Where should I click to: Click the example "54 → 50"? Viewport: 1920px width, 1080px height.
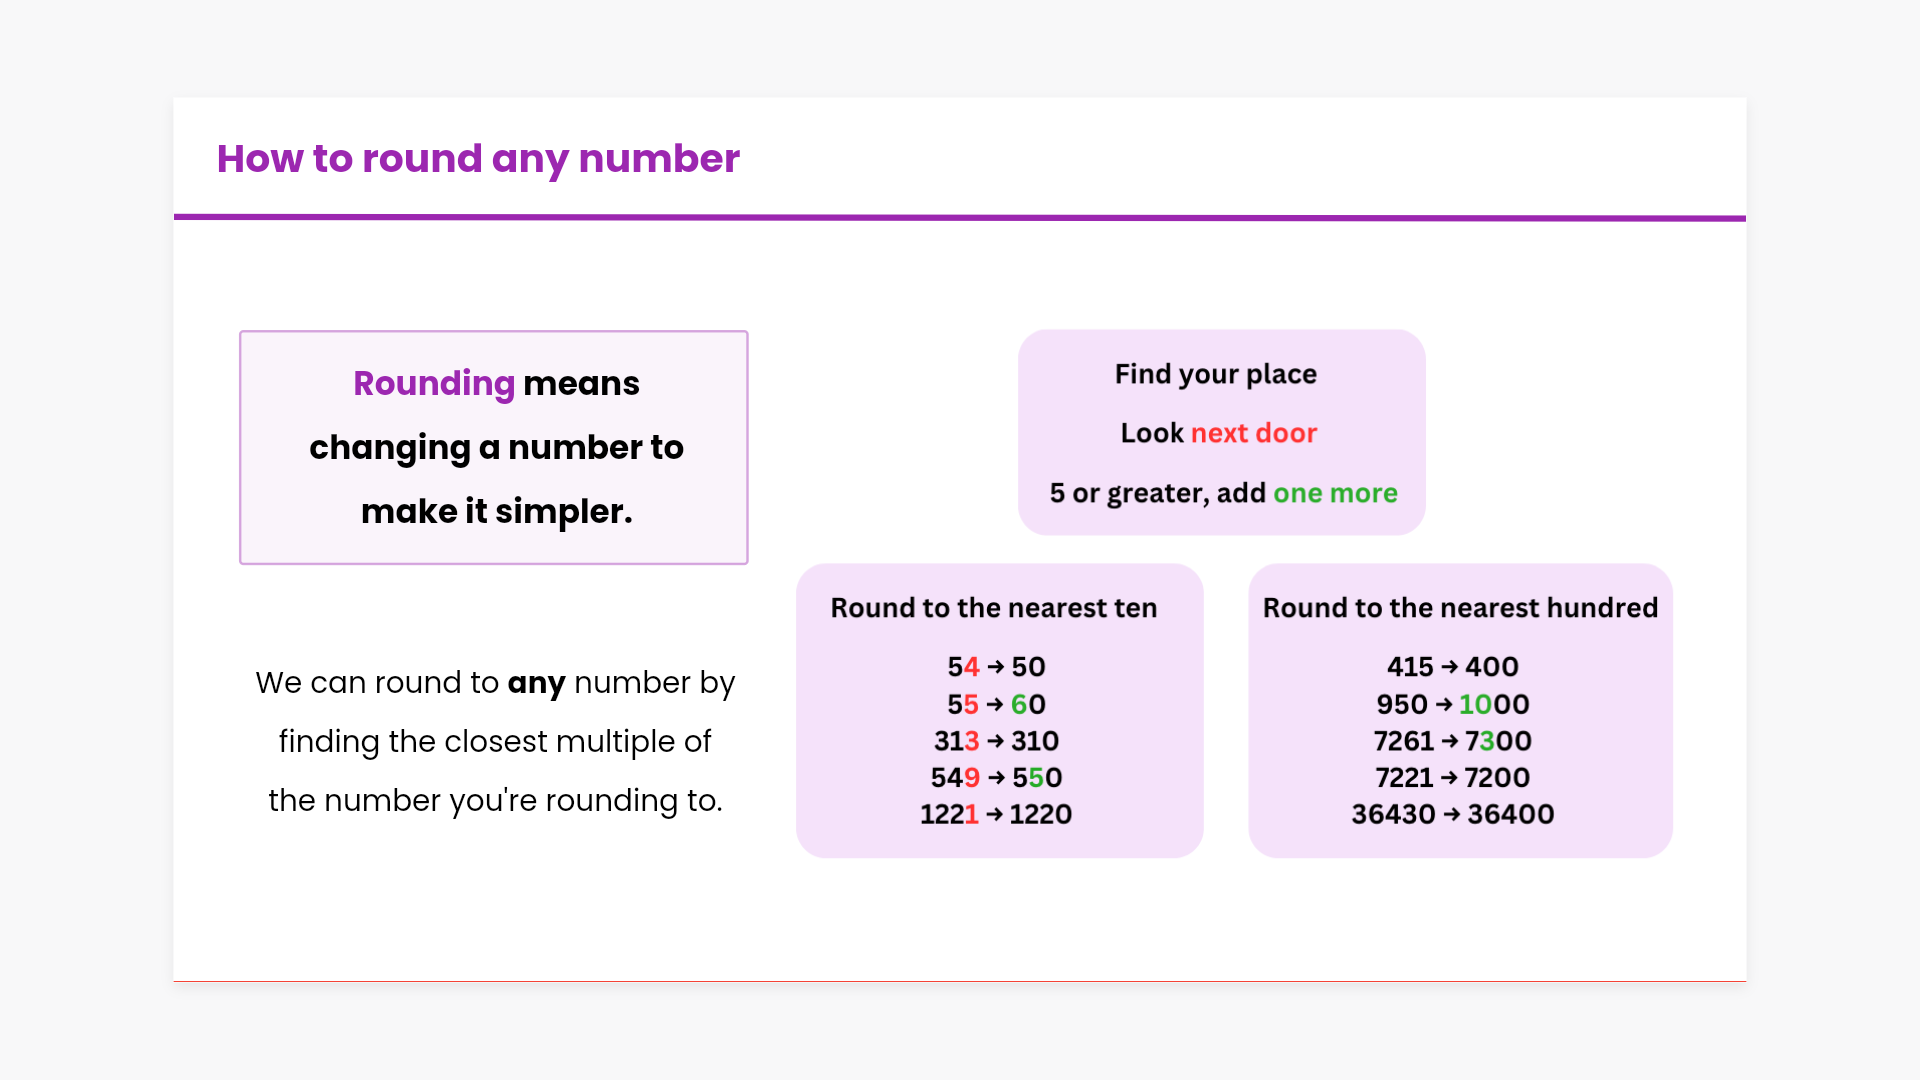996,667
